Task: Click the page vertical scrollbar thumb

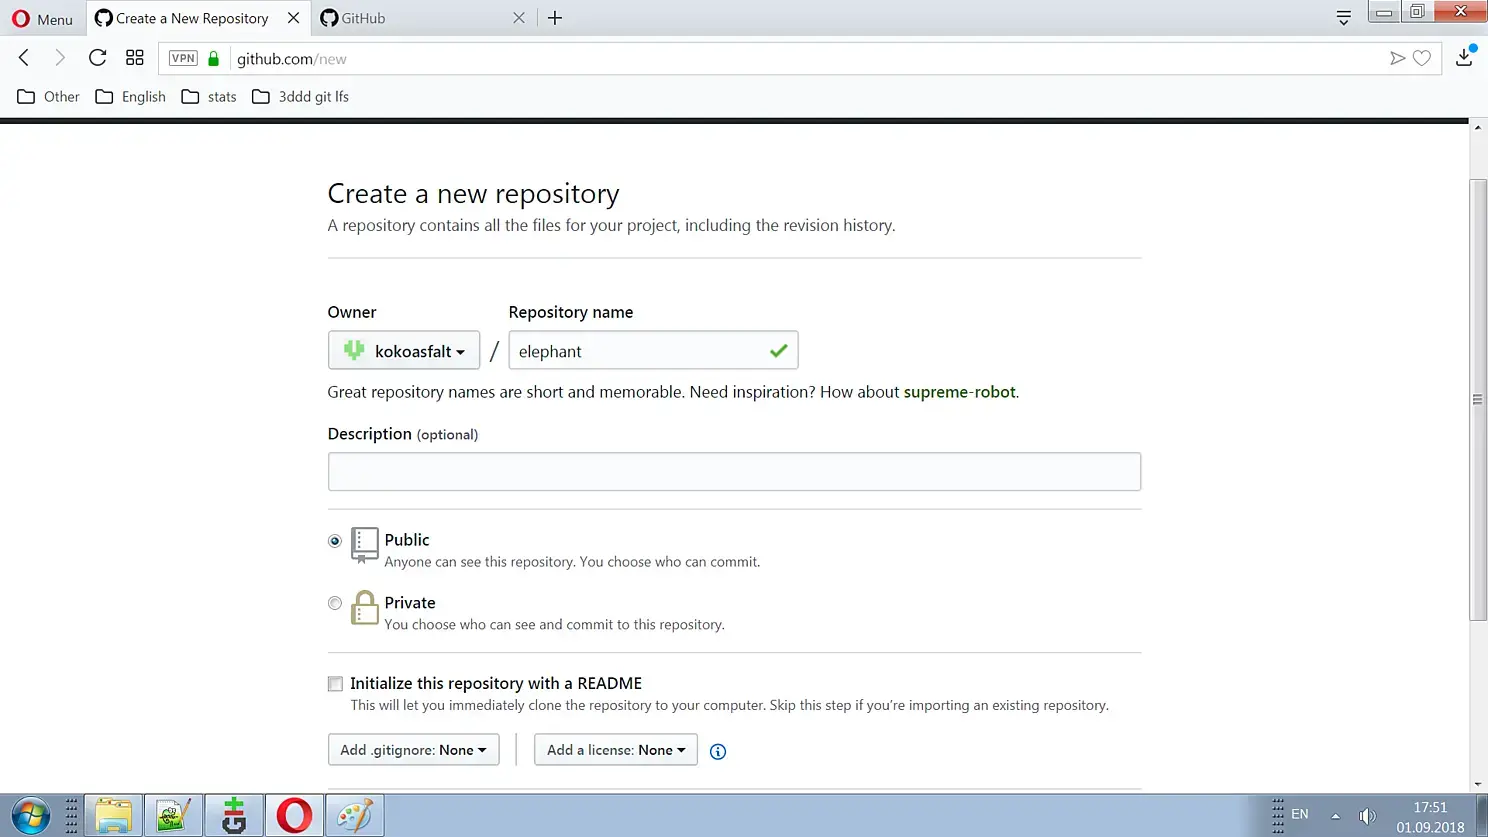Action: 1478,400
